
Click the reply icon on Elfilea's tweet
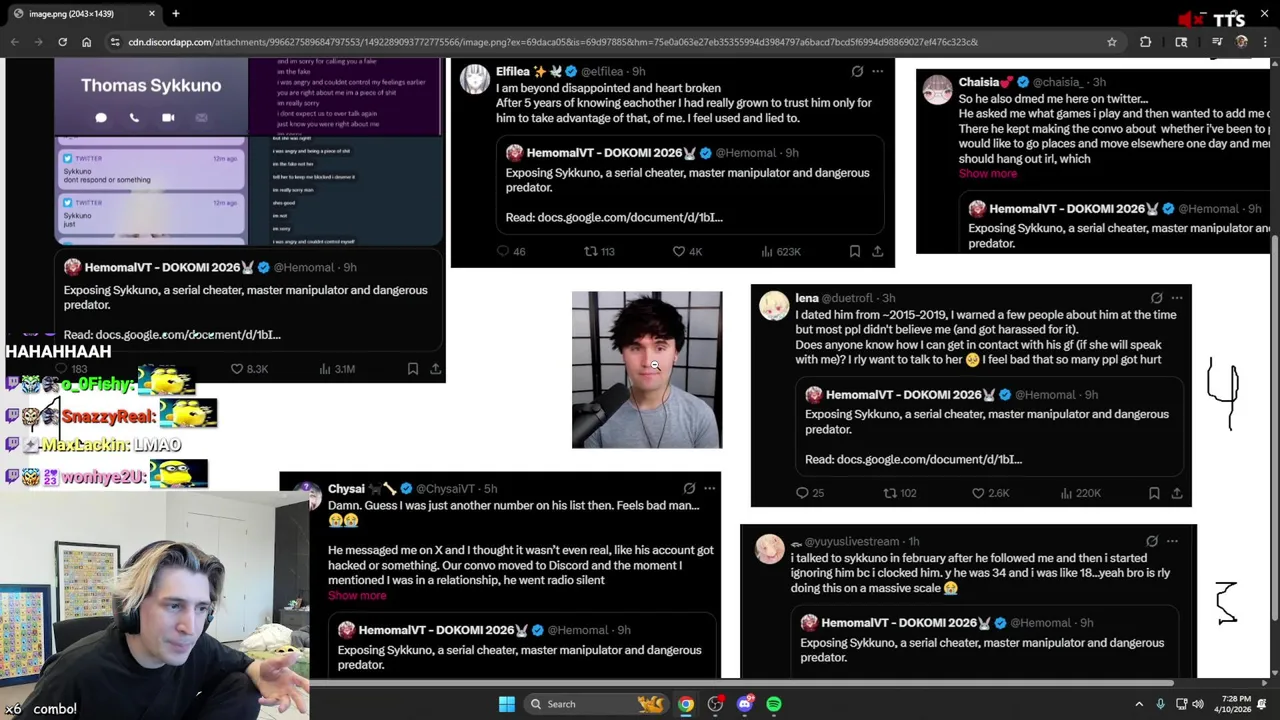click(x=503, y=251)
